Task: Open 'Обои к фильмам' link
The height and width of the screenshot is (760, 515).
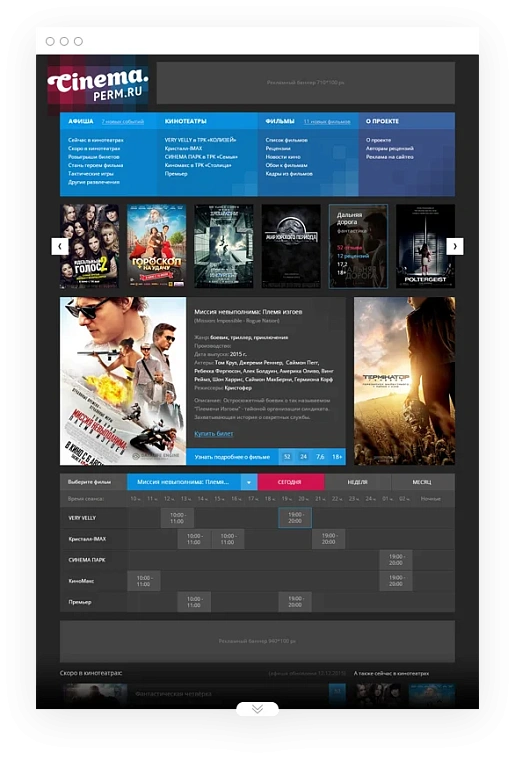Action: pyautogui.click(x=286, y=165)
